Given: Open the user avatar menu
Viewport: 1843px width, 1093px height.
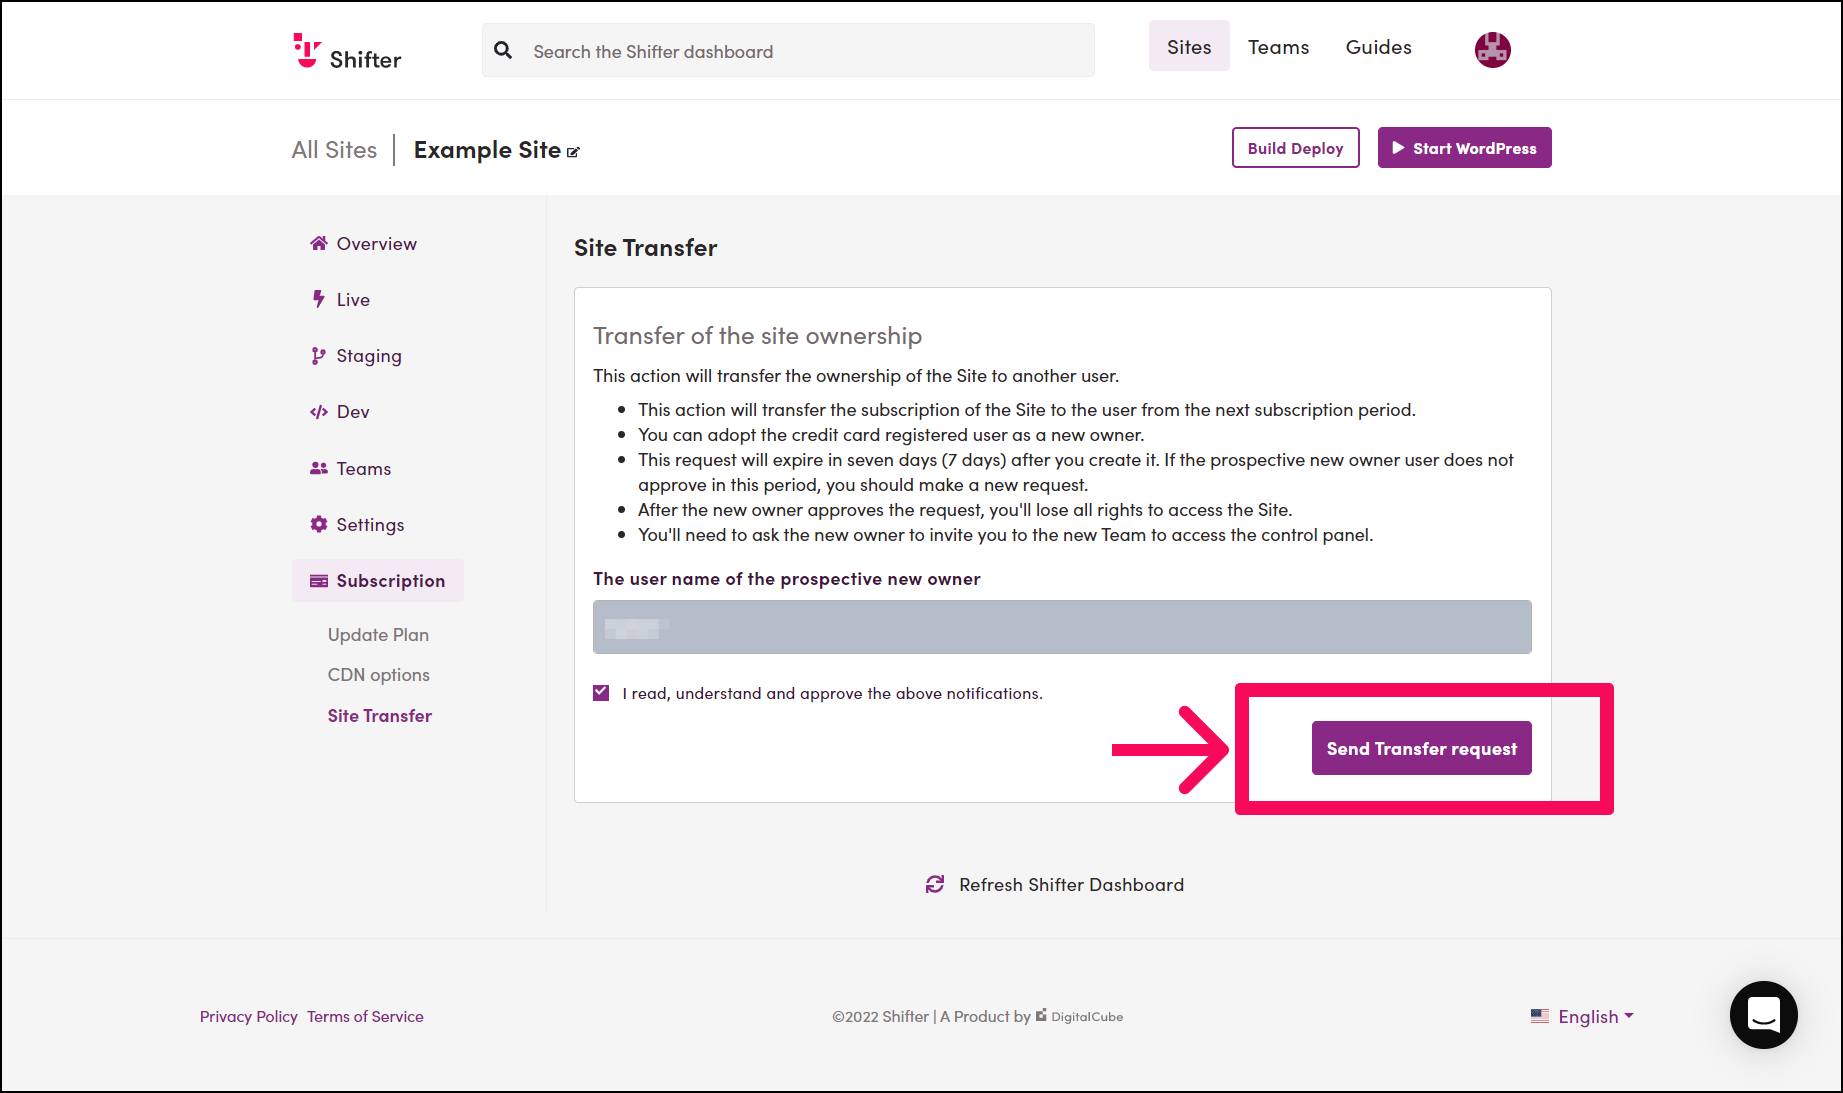Looking at the screenshot, I should [1492, 49].
